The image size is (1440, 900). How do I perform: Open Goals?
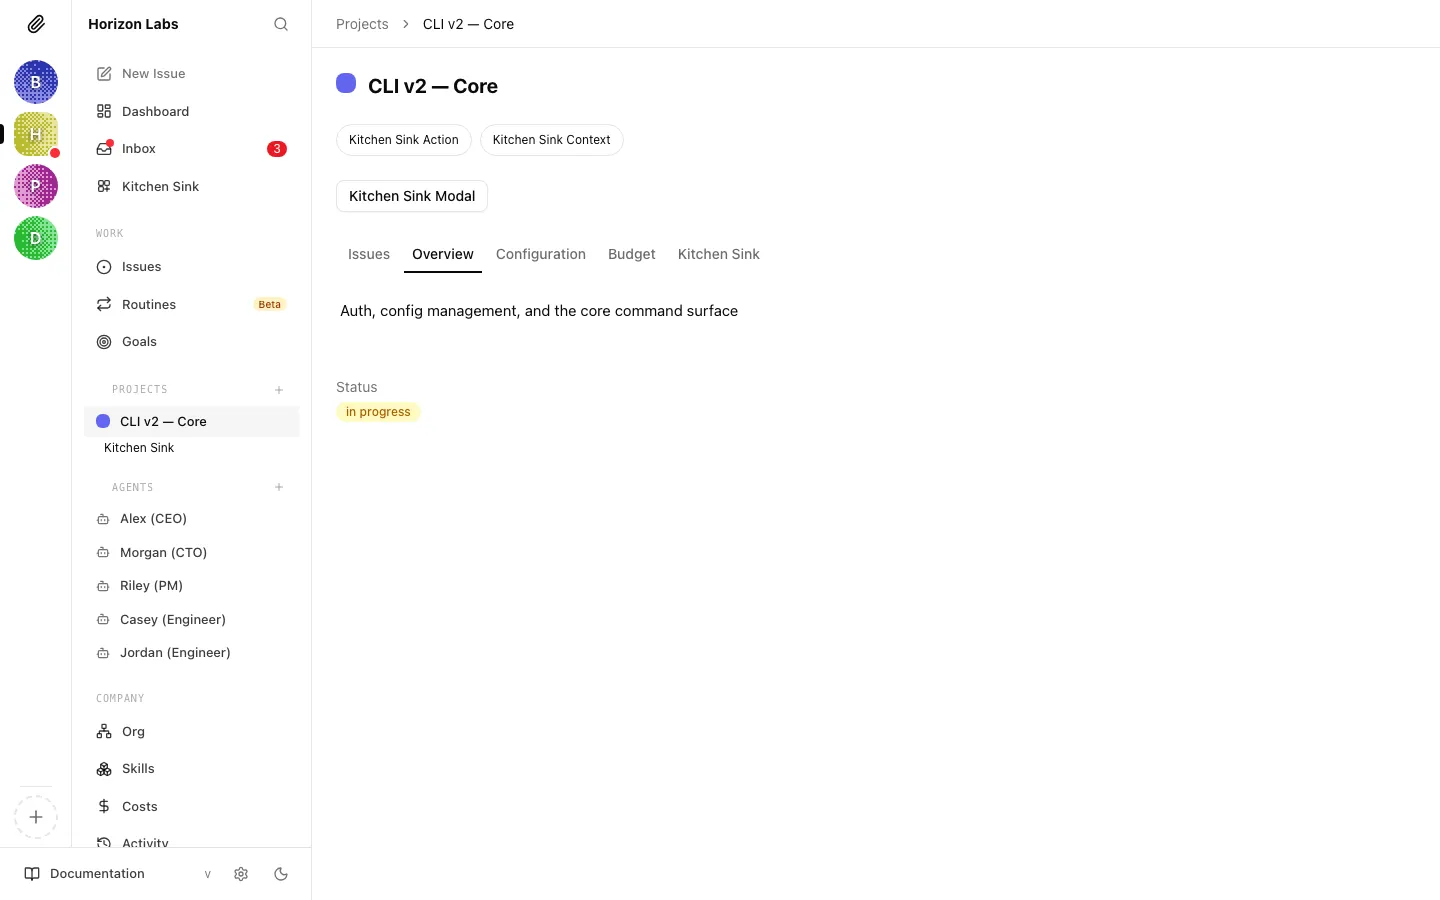(191, 342)
